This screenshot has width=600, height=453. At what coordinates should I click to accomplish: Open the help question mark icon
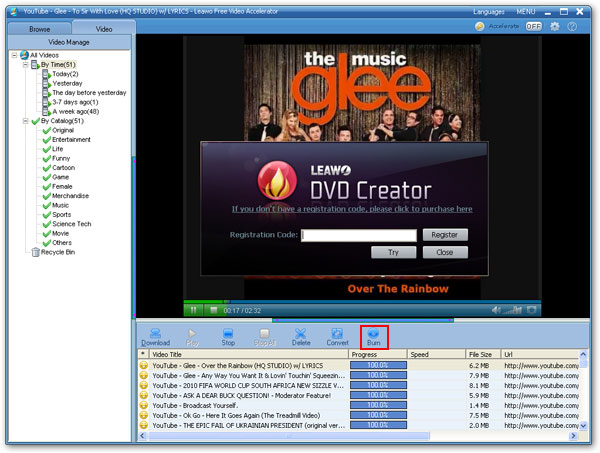pos(572,26)
